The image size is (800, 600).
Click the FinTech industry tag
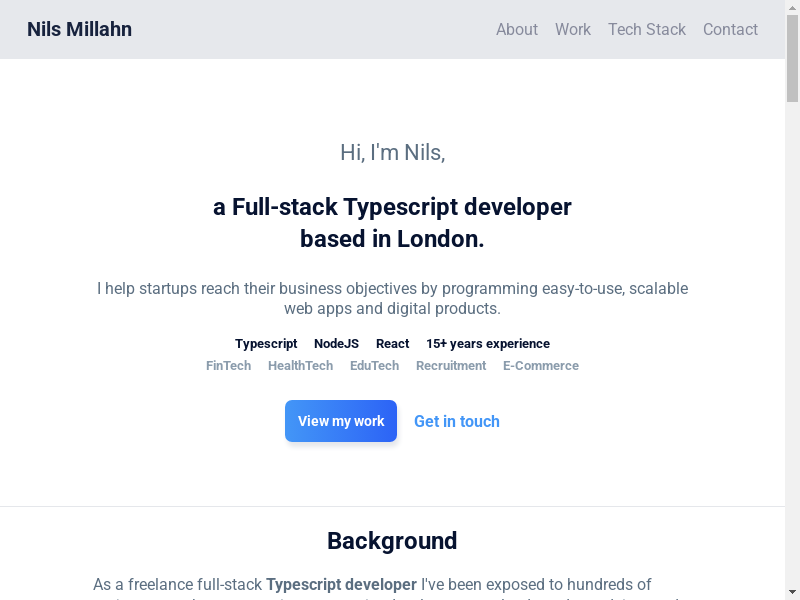click(x=228, y=365)
